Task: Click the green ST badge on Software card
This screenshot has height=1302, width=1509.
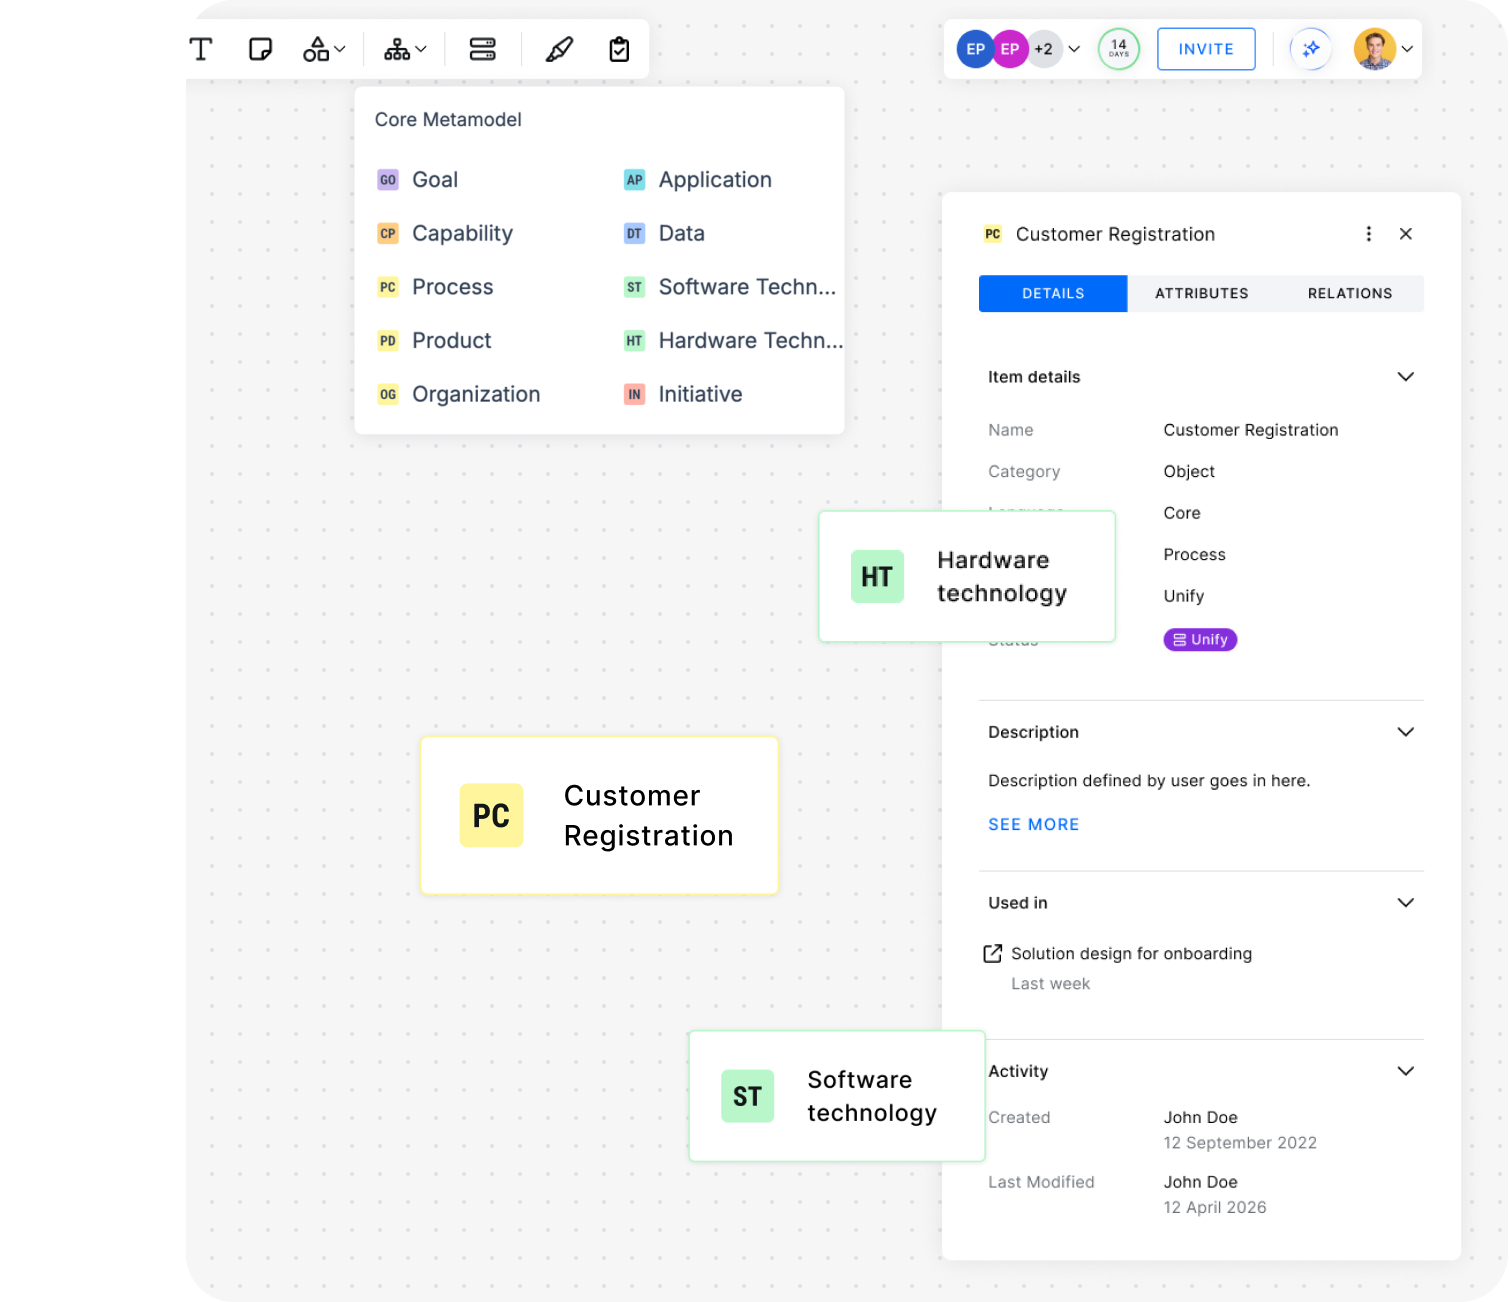Action: [747, 1096]
